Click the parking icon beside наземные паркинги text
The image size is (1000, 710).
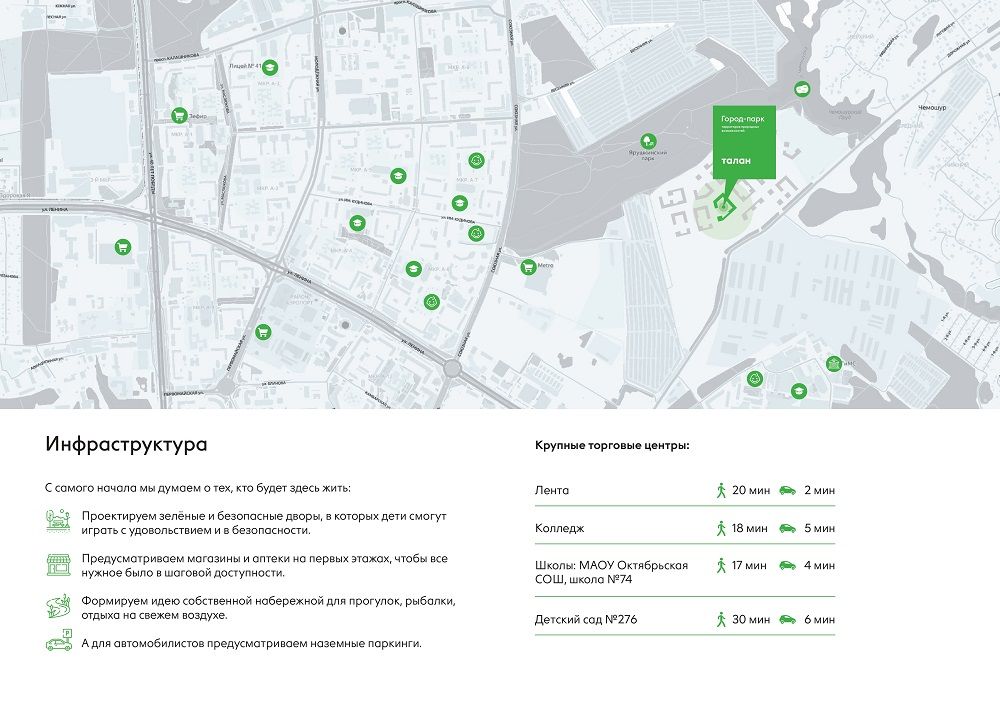(x=58, y=643)
